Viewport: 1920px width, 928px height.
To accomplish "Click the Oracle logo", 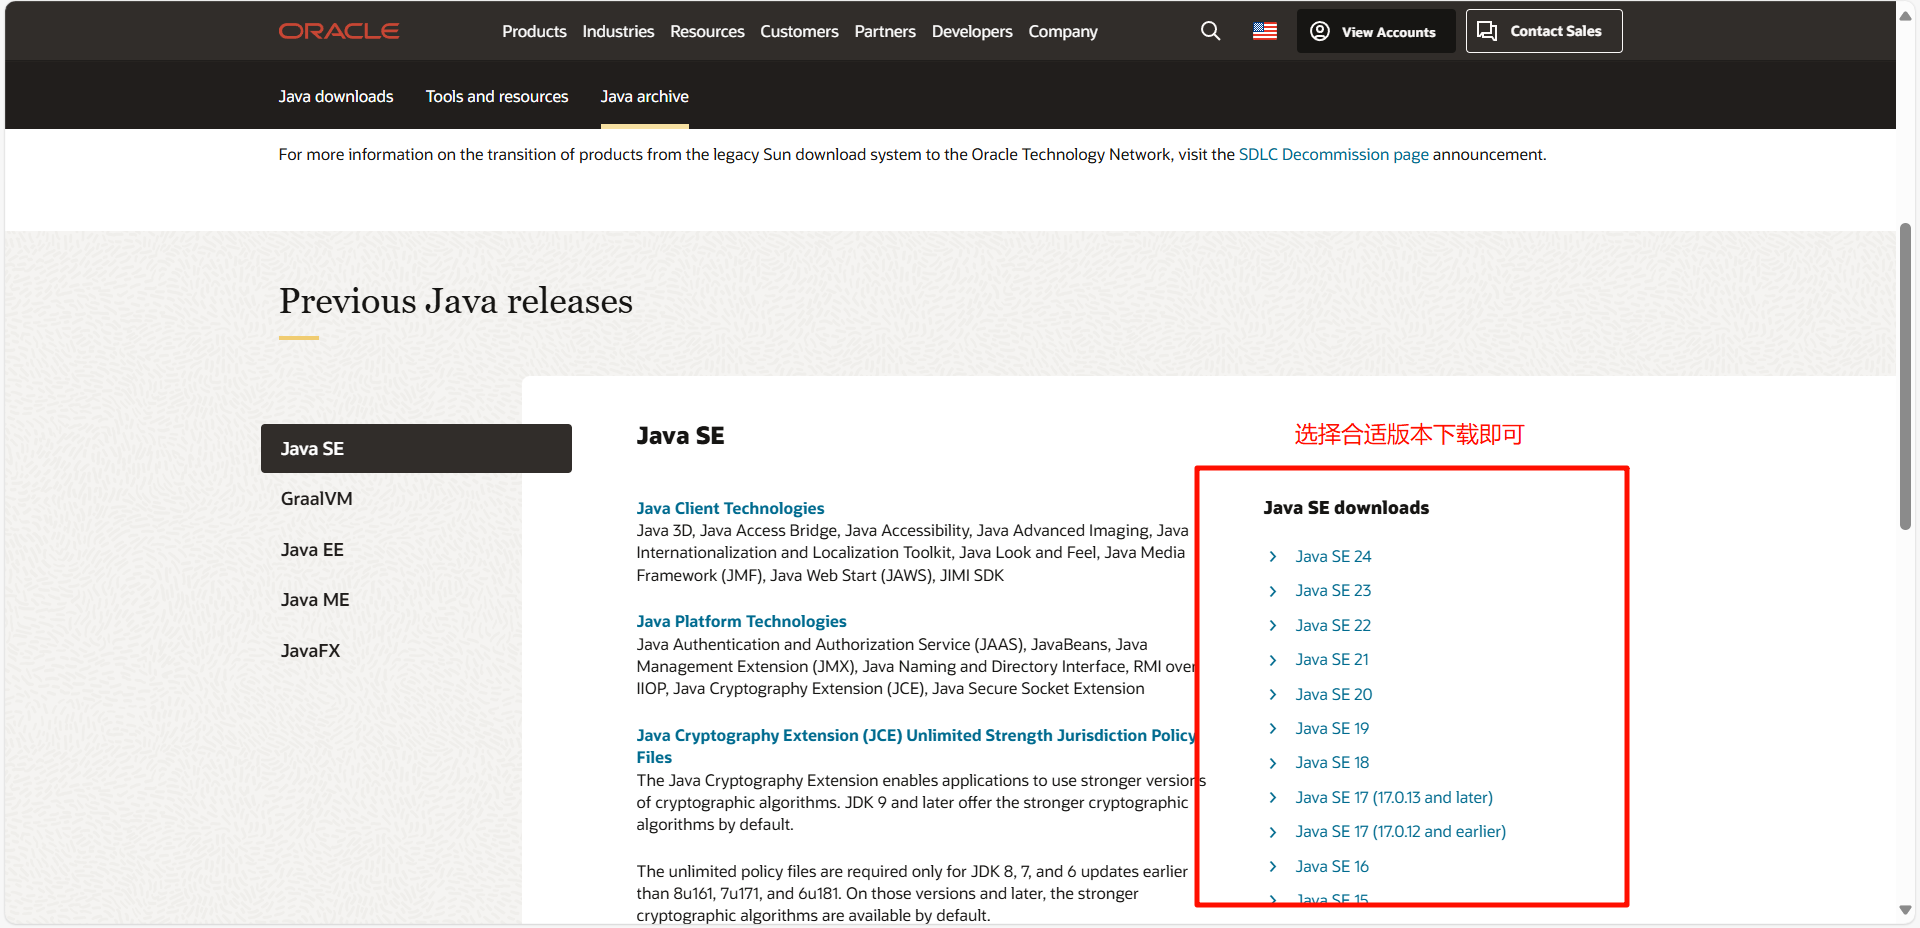I will tap(339, 31).
